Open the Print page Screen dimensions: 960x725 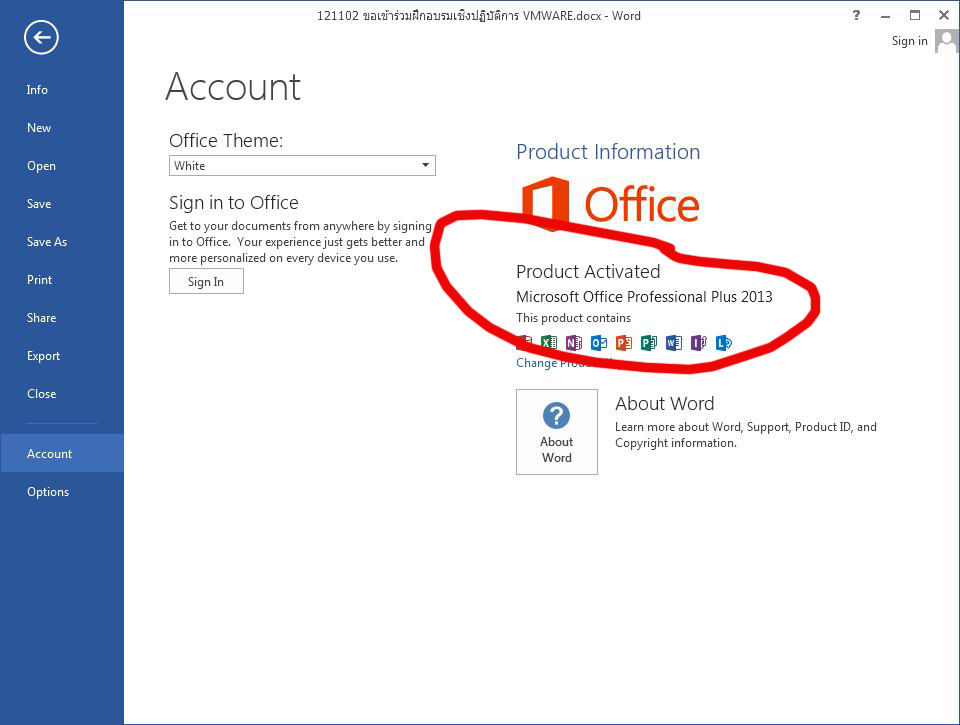39,280
